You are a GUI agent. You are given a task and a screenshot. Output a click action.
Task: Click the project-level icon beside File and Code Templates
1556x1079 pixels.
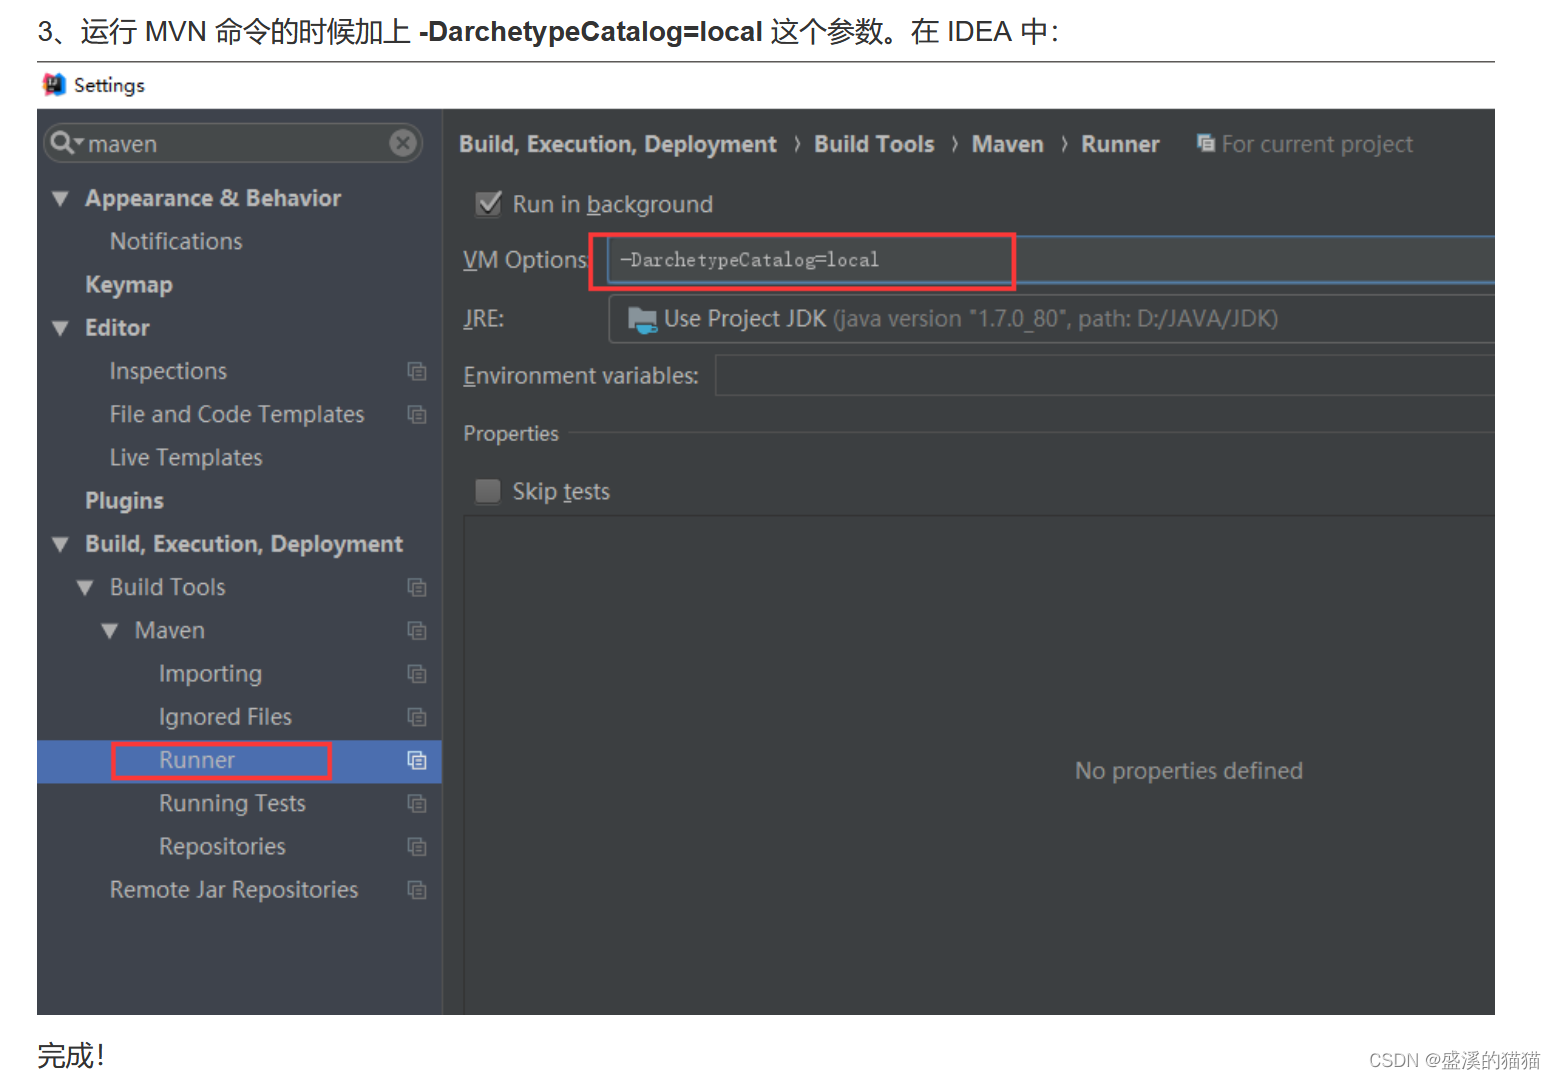tap(417, 414)
